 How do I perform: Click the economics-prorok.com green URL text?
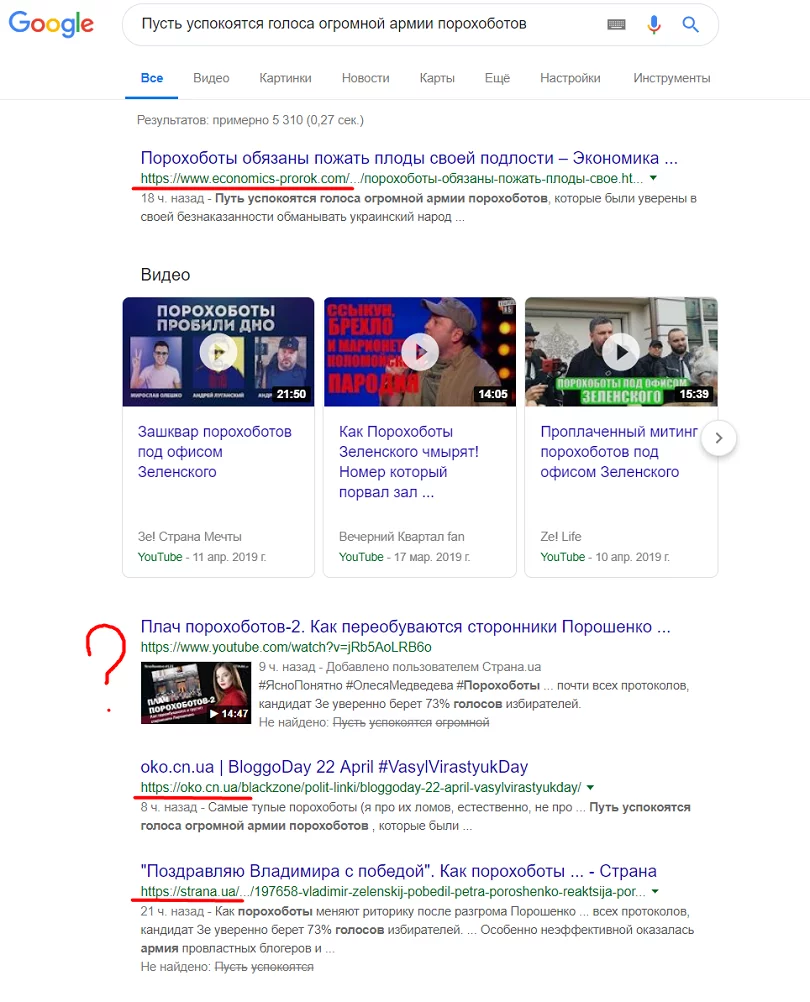point(392,178)
